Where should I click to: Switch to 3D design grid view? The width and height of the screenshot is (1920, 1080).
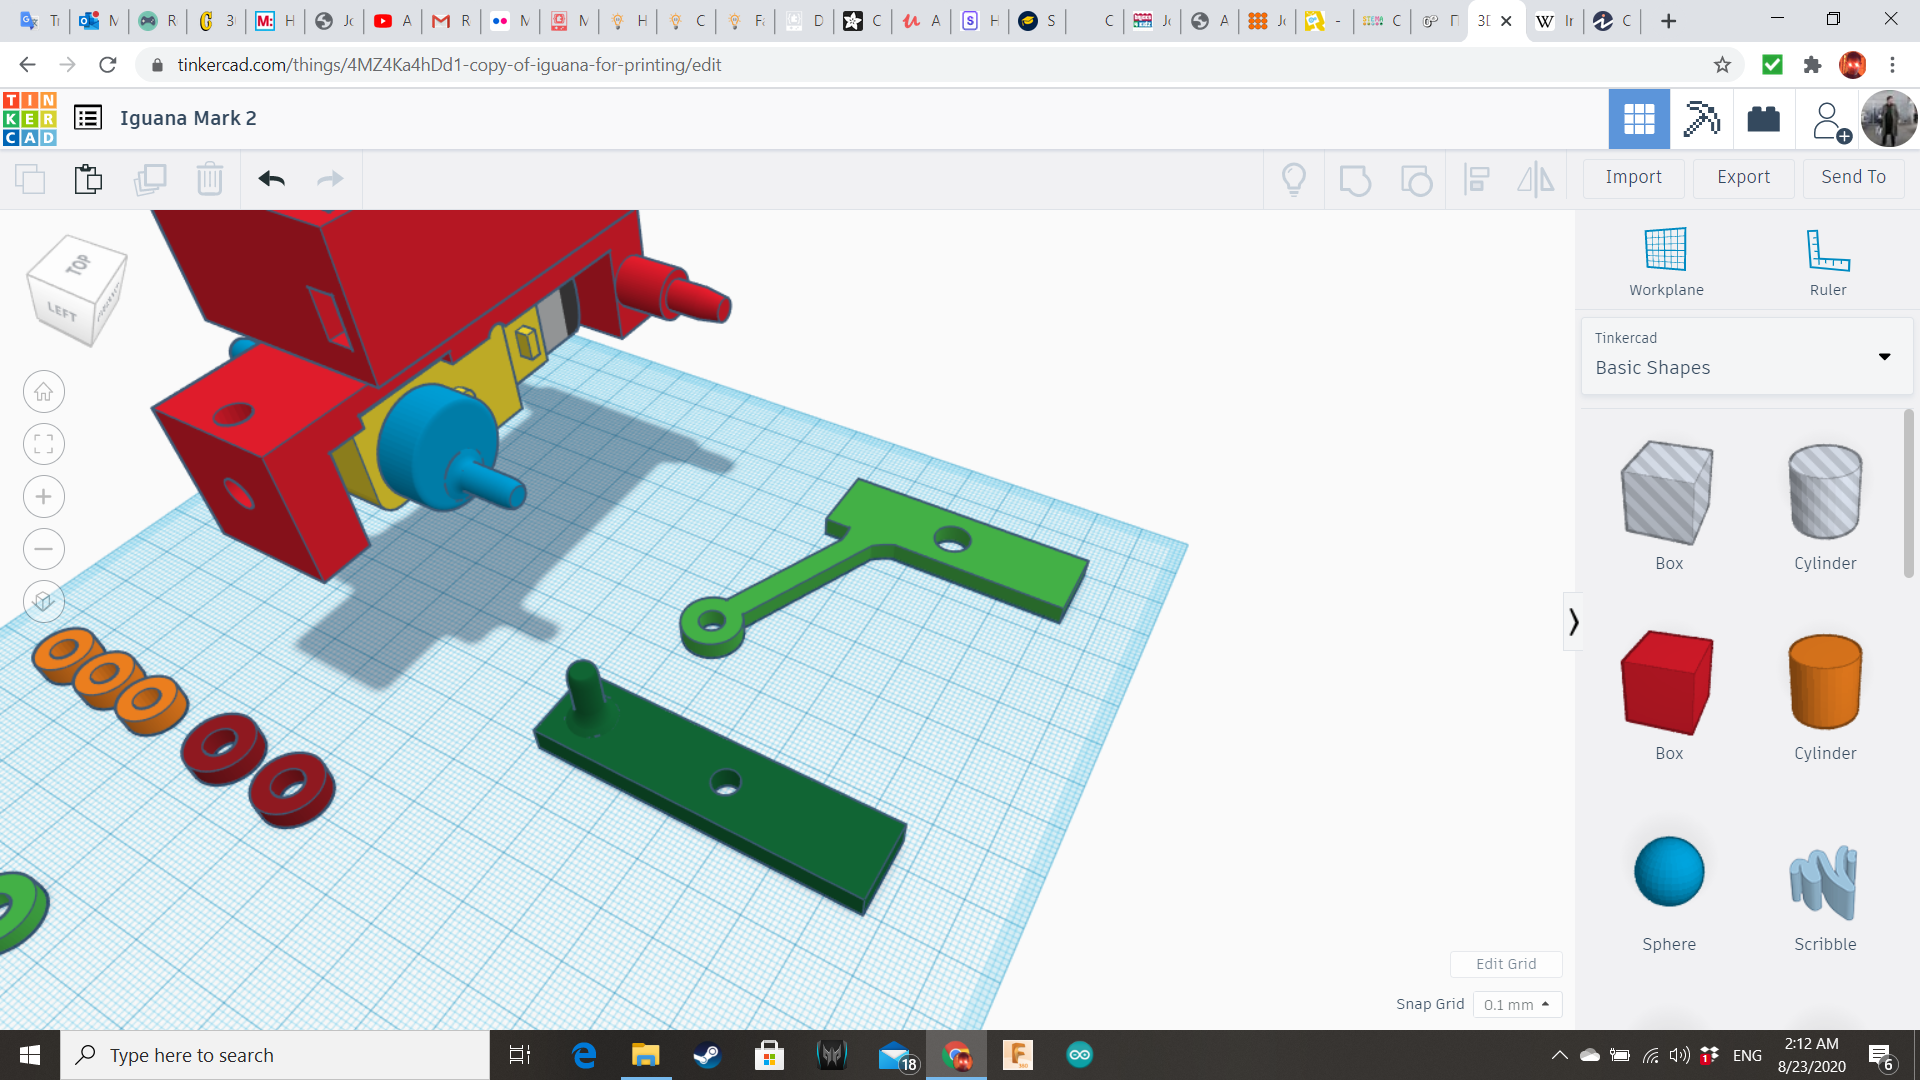(1639, 119)
